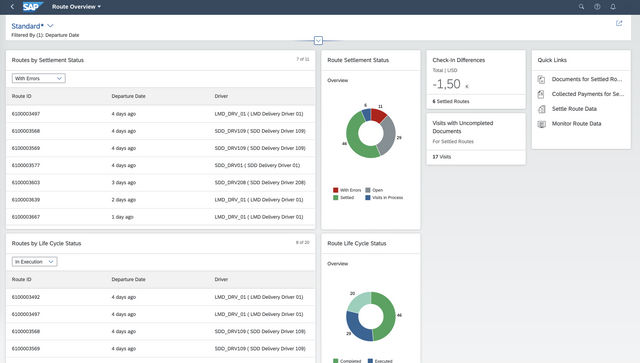
Task: Select Open gray legend swatch
Action: (368, 190)
